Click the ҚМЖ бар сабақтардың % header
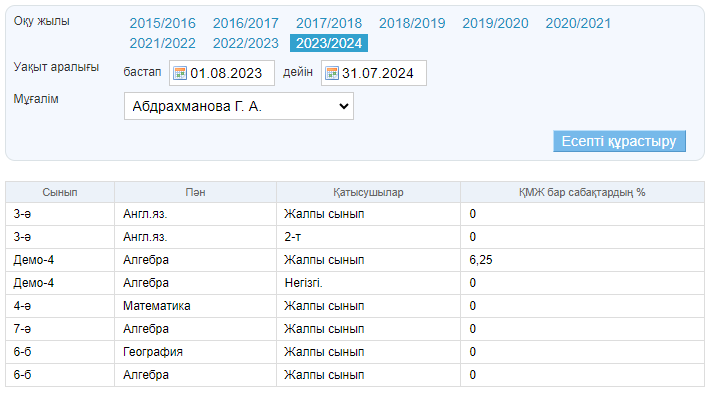Image resolution: width=709 pixels, height=403 pixels. coord(582,191)
